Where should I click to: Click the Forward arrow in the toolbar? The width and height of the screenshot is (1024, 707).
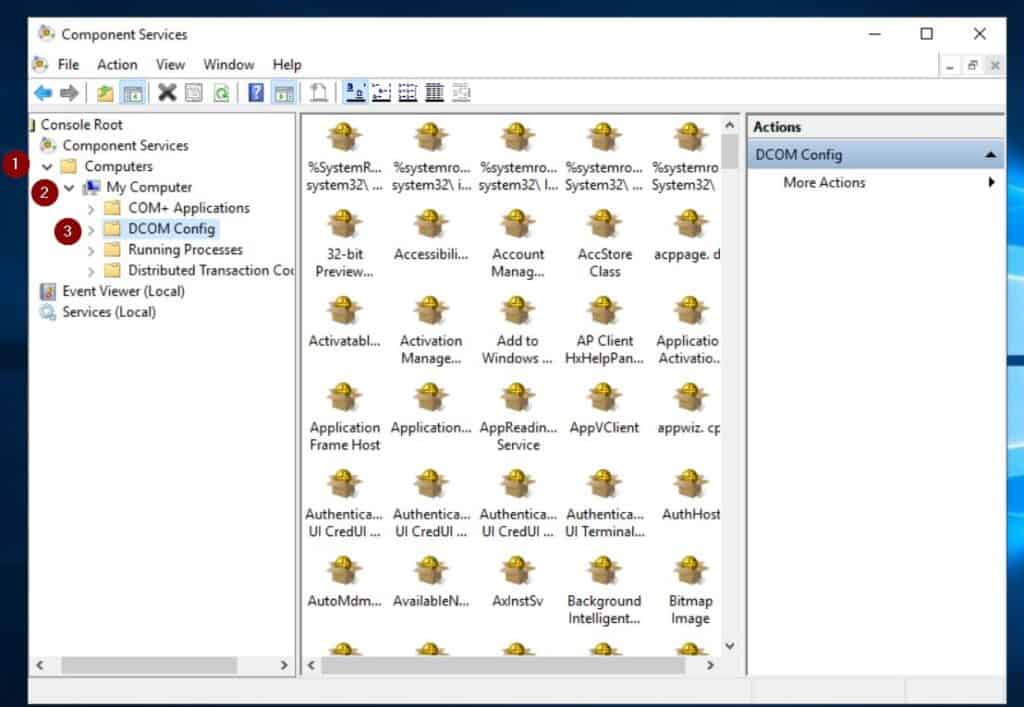pyautogui.click(x=69, y=93)
